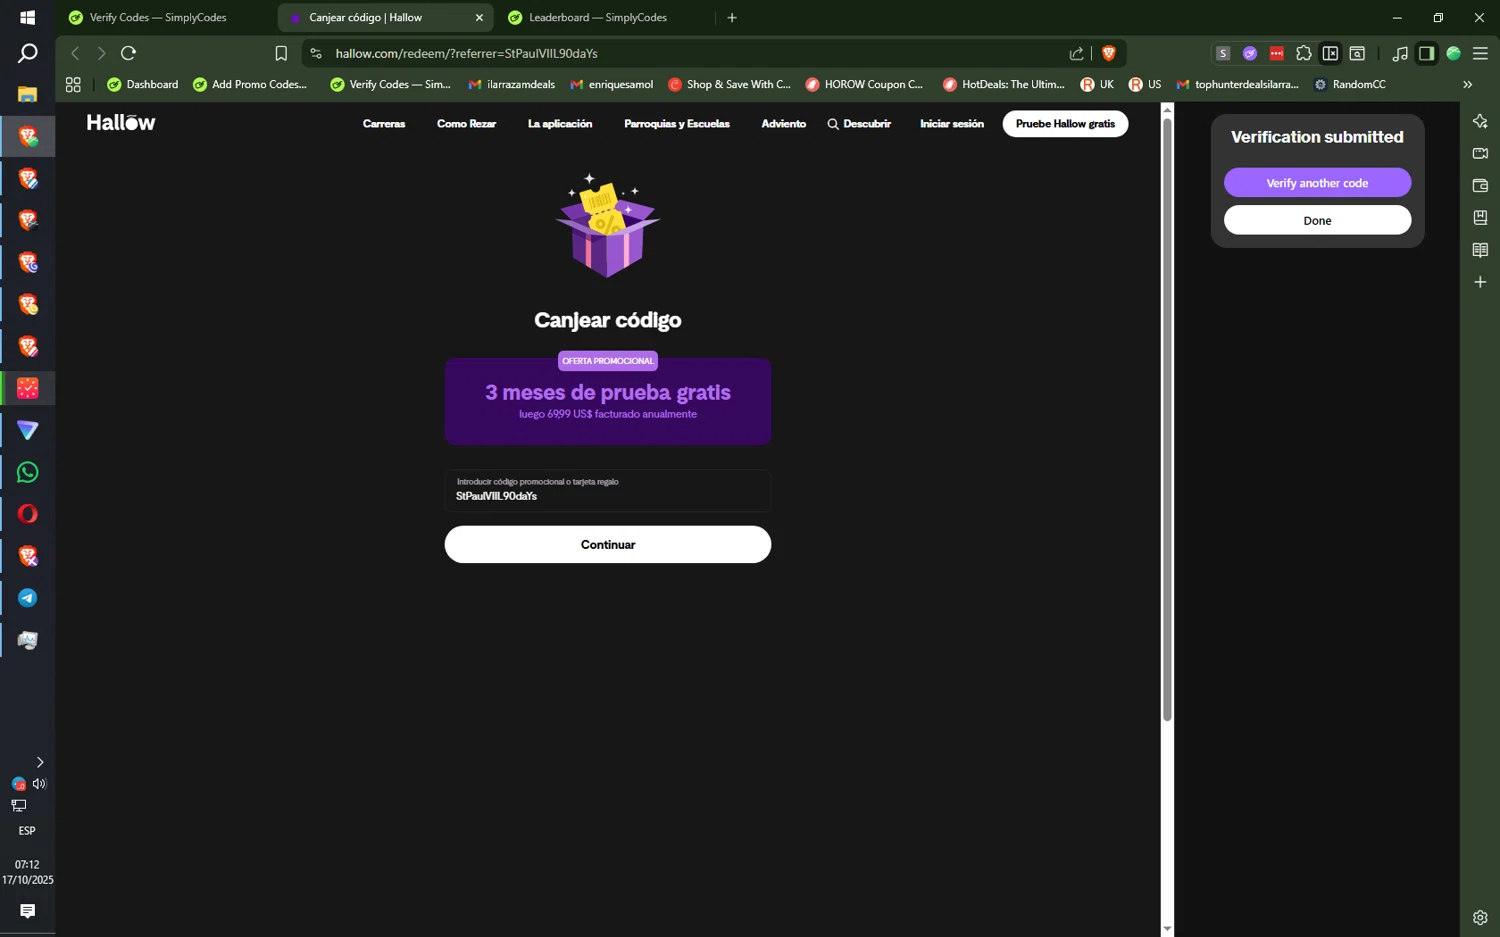The height and width of the screenshot is (937, 1500).
Task: Bookmark this page with the bookmark icon
Action: coord(281,53)
